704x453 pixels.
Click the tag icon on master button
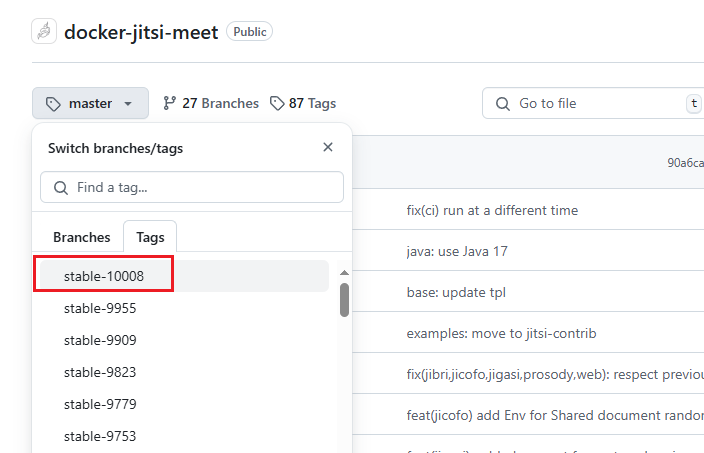click(53, 104)
